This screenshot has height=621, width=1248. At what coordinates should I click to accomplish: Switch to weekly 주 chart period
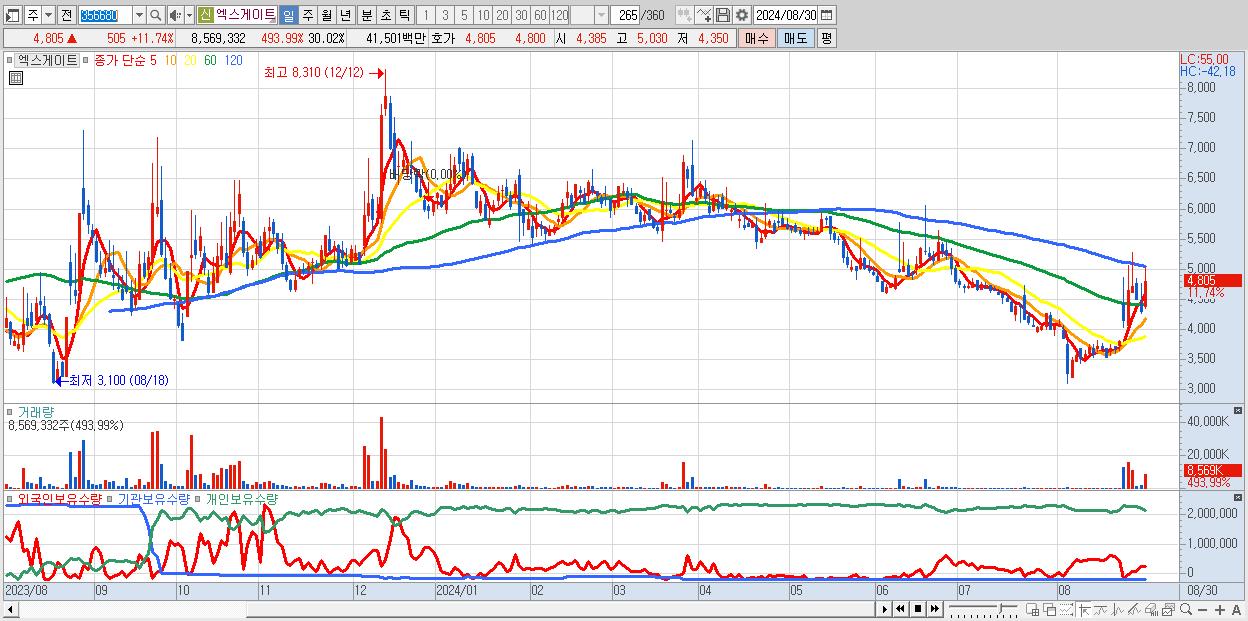[x=307, y=15]
